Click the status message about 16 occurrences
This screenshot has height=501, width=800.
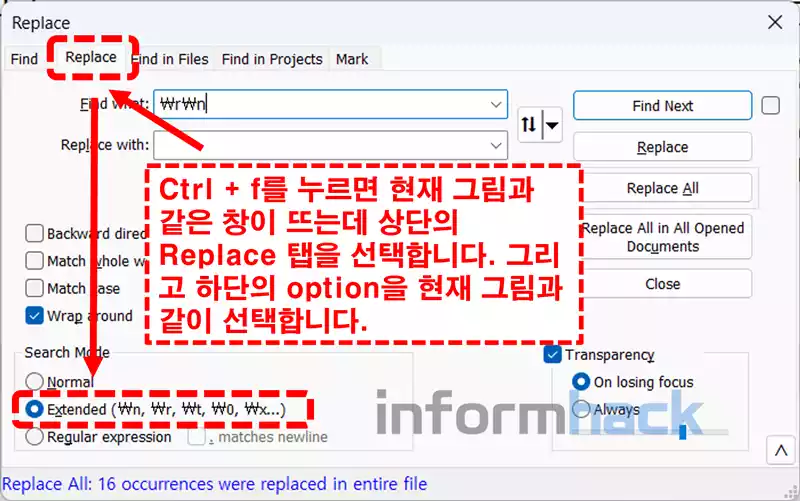(214, 484)
